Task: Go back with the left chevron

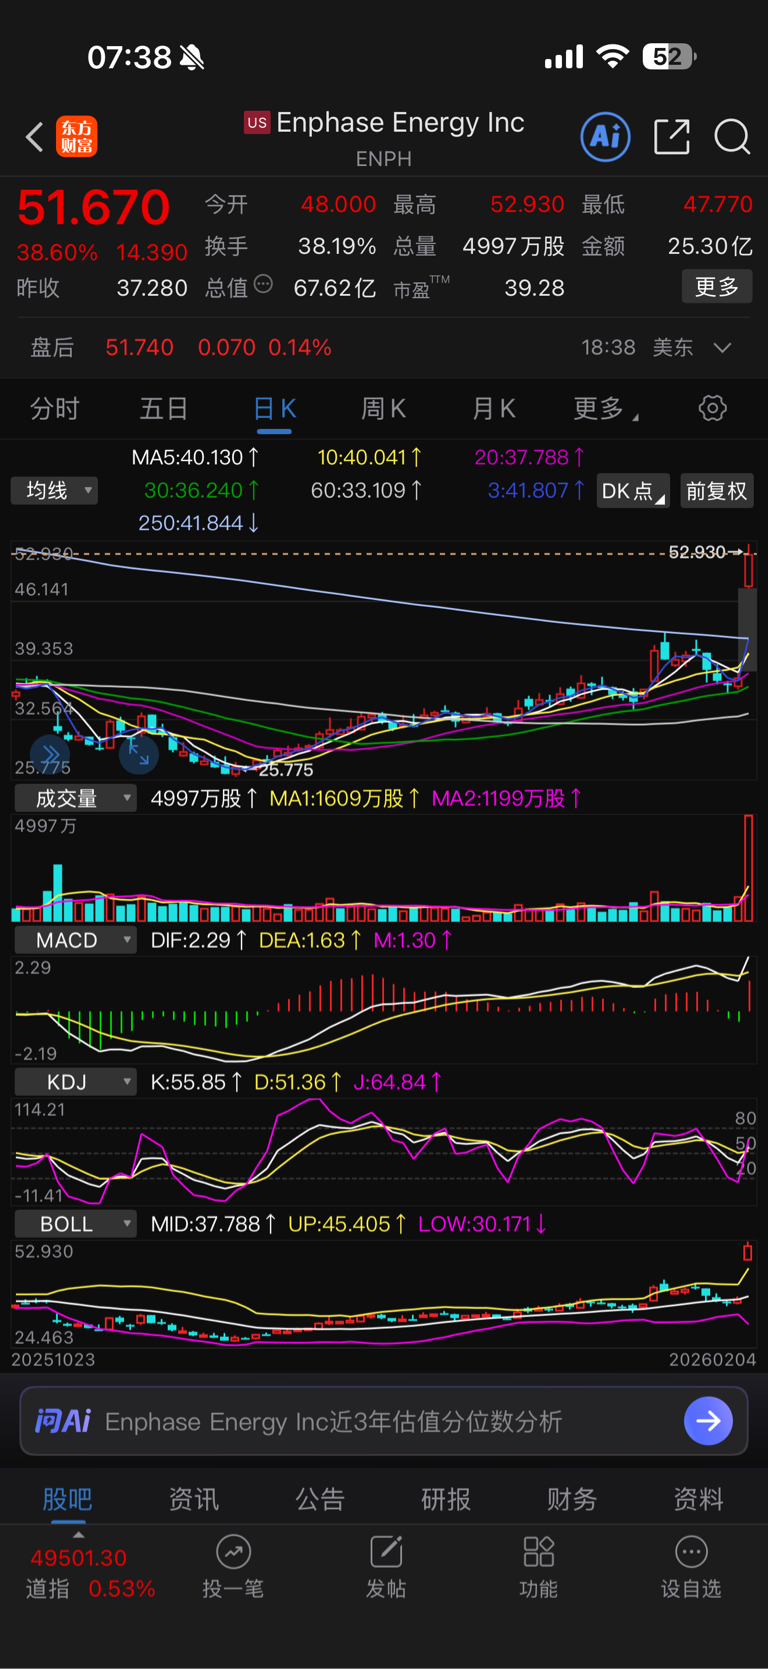Action: click(34, 136)
